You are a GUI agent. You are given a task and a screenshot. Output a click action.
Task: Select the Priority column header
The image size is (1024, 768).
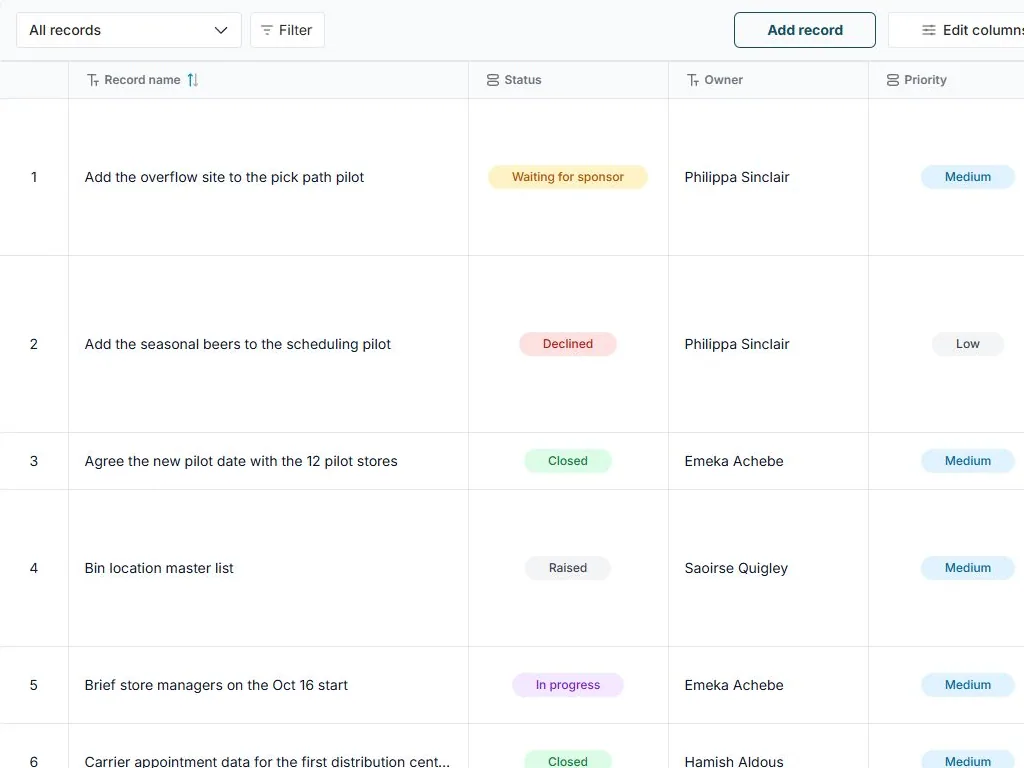click(x=946, y=80)
